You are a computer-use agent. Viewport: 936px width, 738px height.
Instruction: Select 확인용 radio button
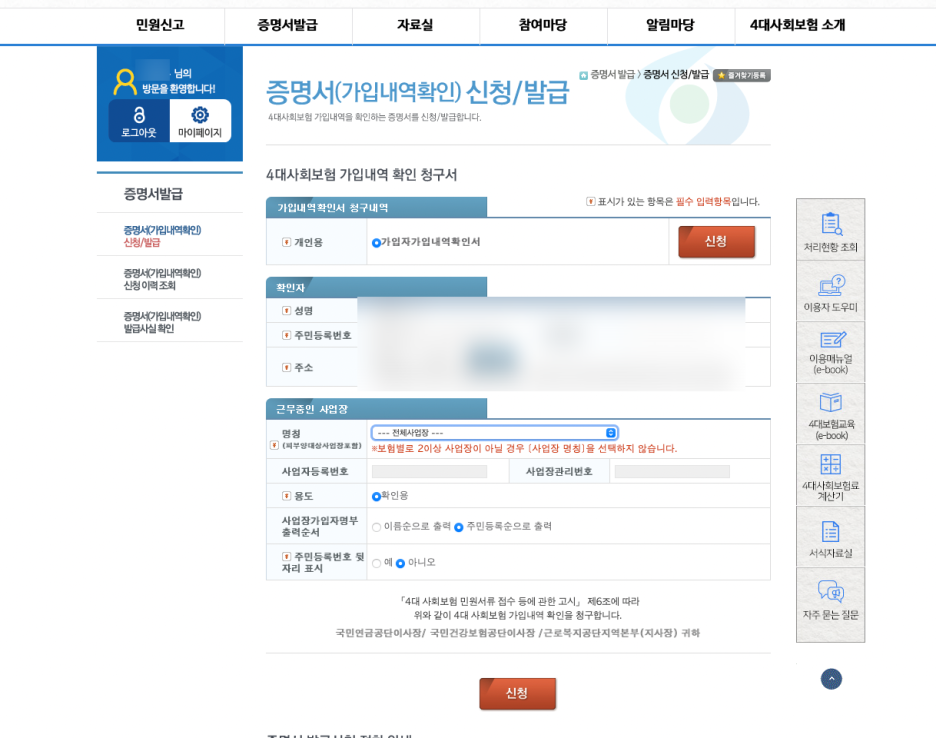click(x=376, y=496)
